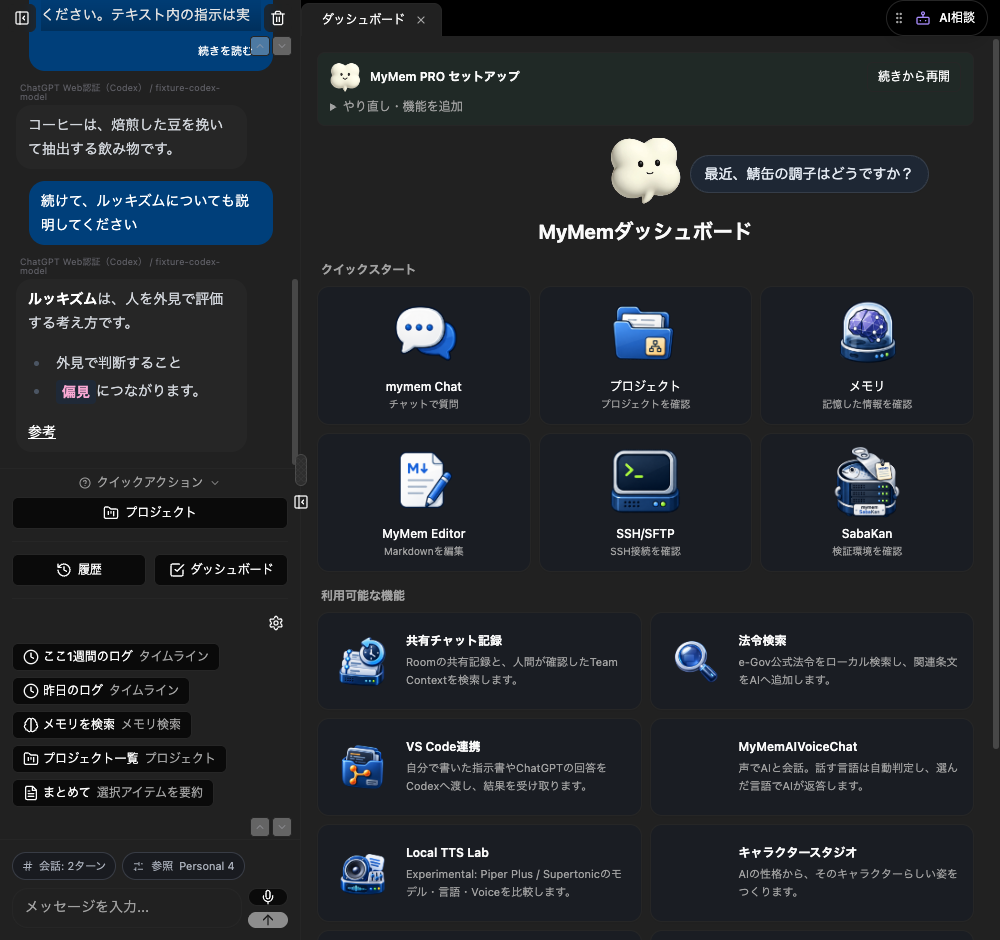
Task: Run 昨日のログ timeline action
Action: 101,691
